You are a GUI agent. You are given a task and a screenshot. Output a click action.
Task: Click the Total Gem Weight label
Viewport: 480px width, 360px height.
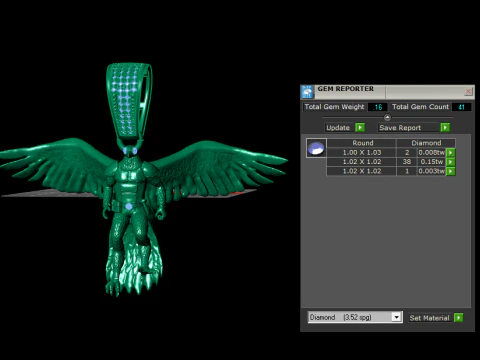334,107
